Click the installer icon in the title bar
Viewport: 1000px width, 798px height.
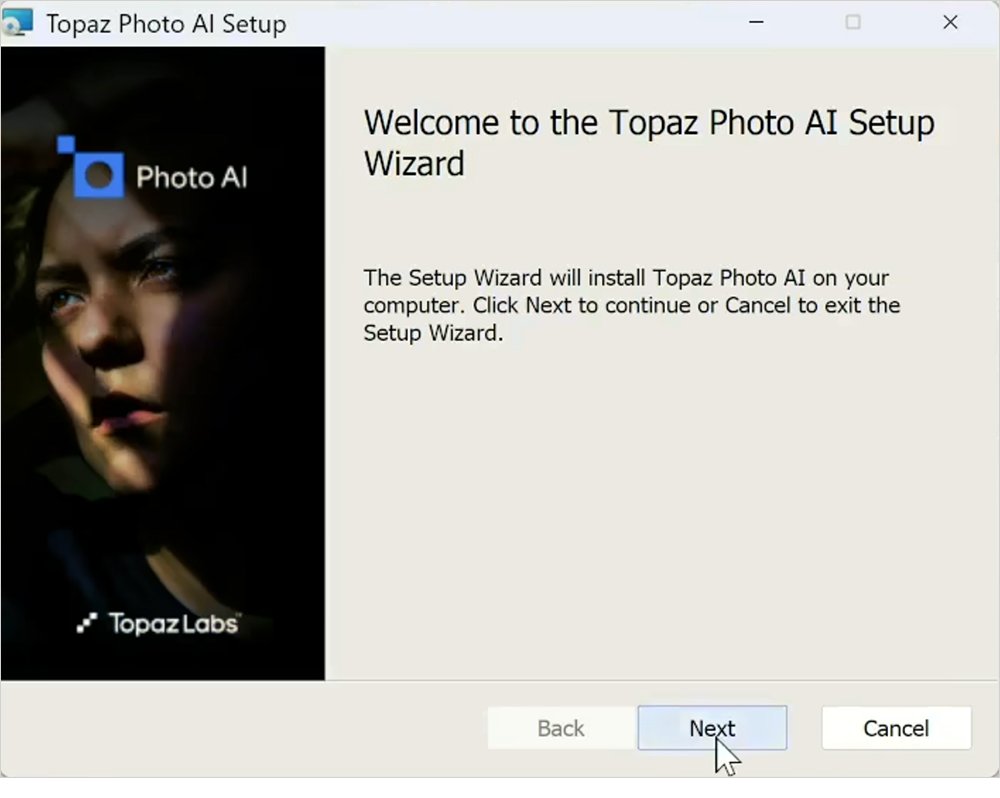pos(17,22)
